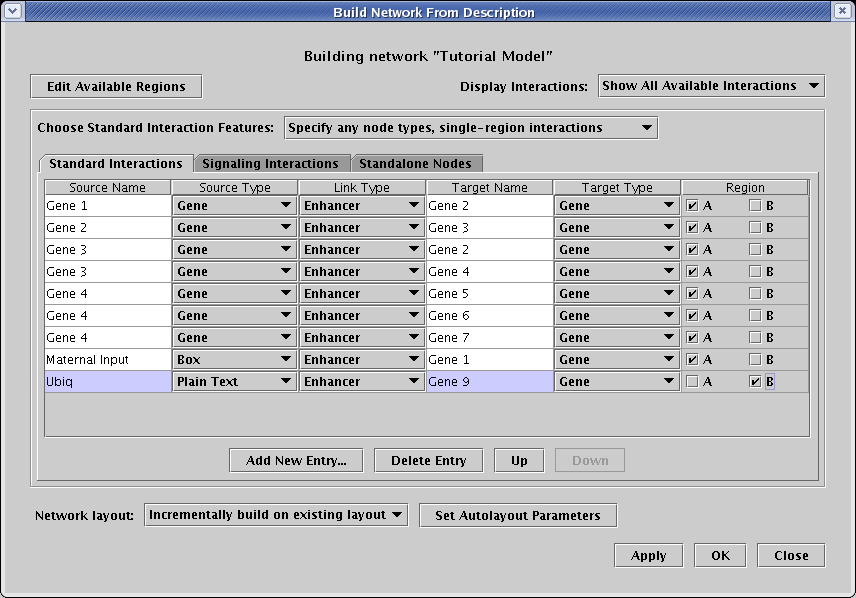This screenshot has width=856, height=598.
Task: Expand Link Type dropdown in Ubiq row
Action: tap(361, 381)
